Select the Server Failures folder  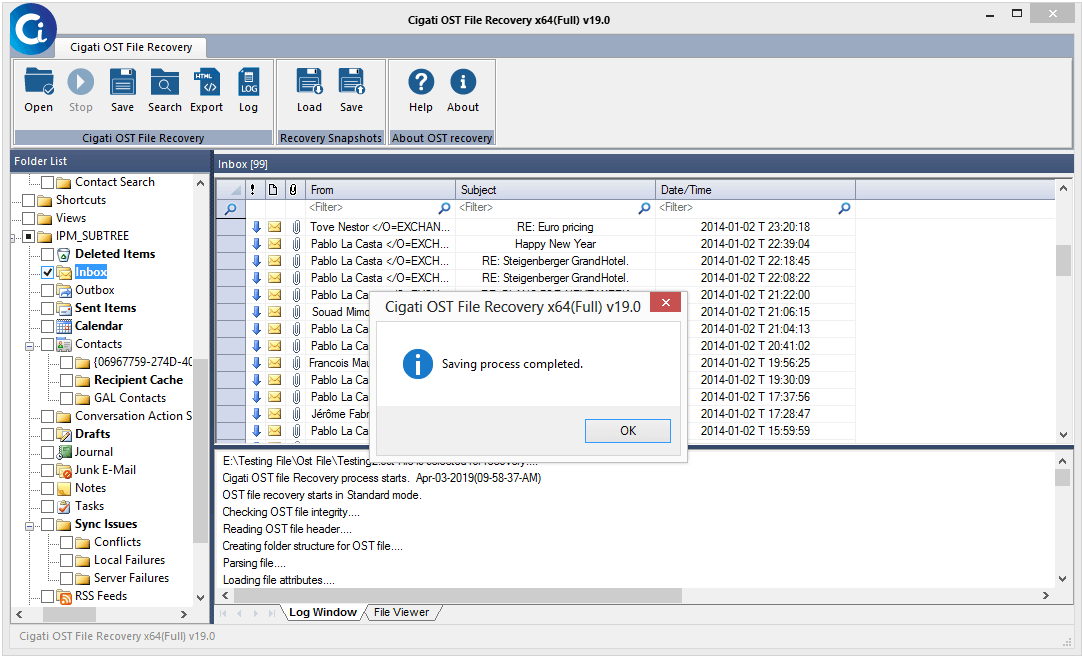(131, 578)
